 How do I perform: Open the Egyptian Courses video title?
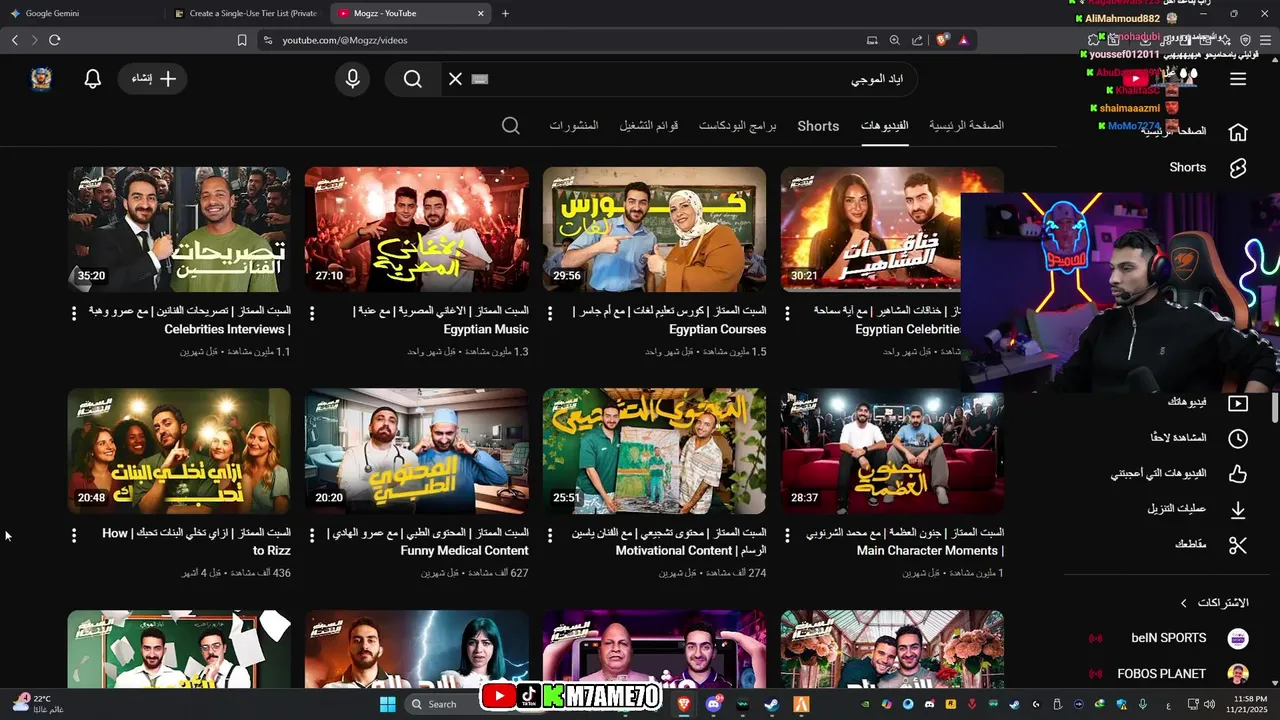[x=667, y=320]
